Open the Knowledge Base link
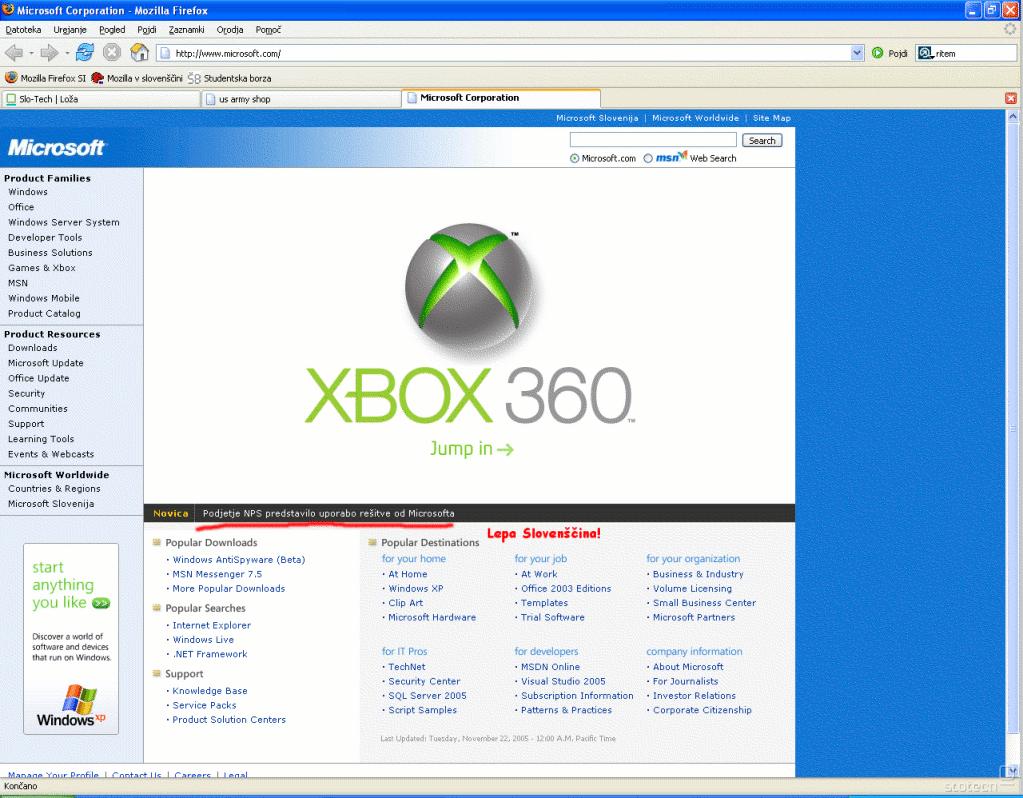The image size is (1023, 798). point(209,691)
